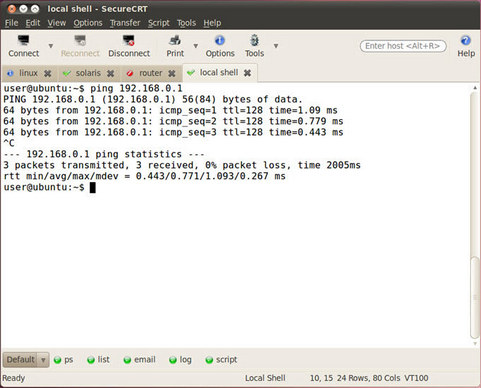Image resolution: width=481 pixels, height=388 pixels.
Task: Expand the Connect dropdown arrow
Action: click(51, 46)
